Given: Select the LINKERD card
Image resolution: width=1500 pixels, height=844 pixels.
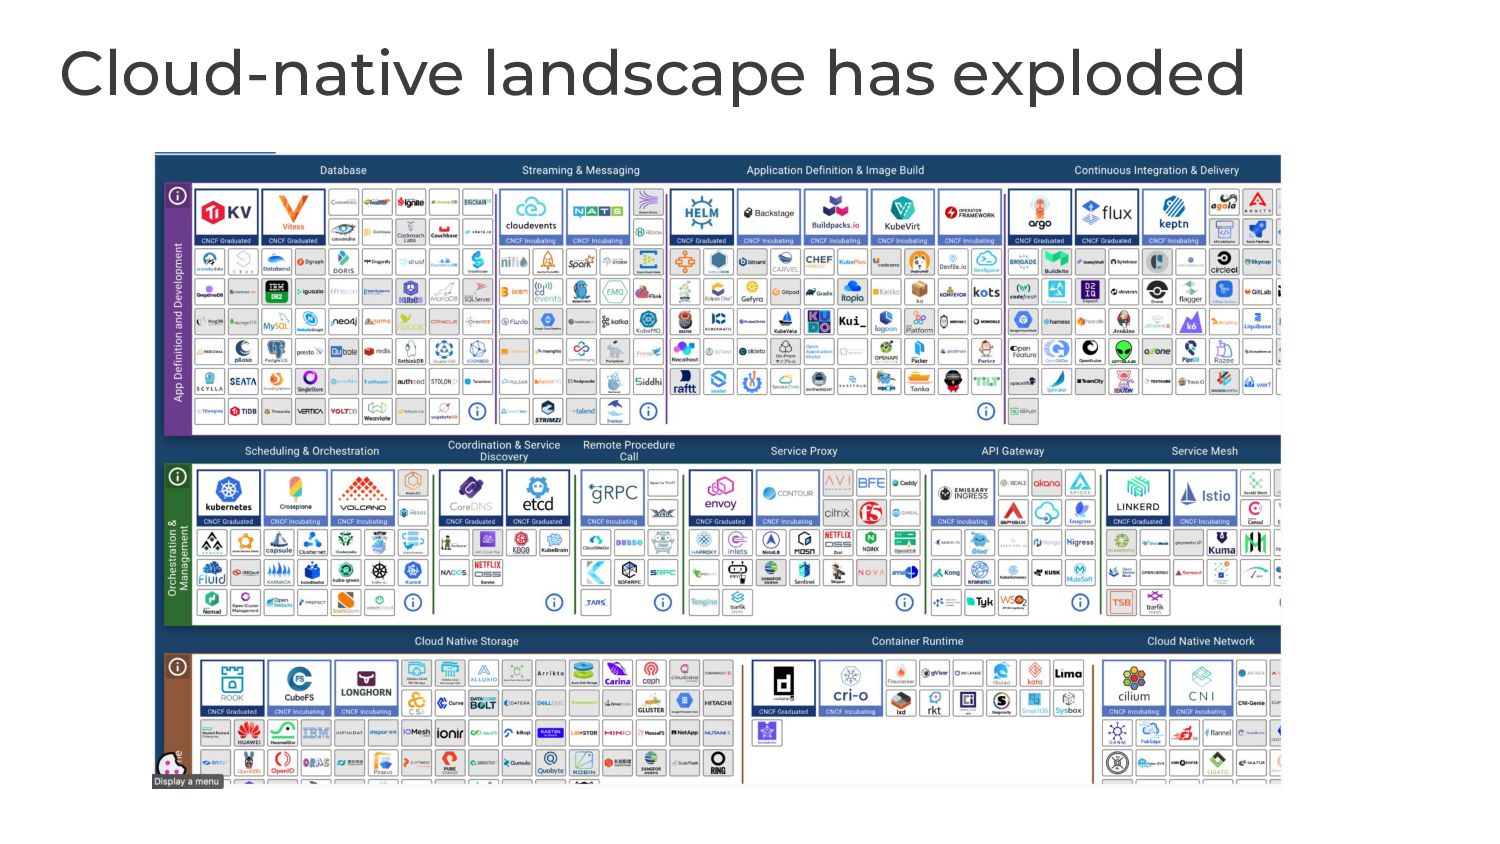Looking at the screenshot, I should click(x=1138, y=498).
